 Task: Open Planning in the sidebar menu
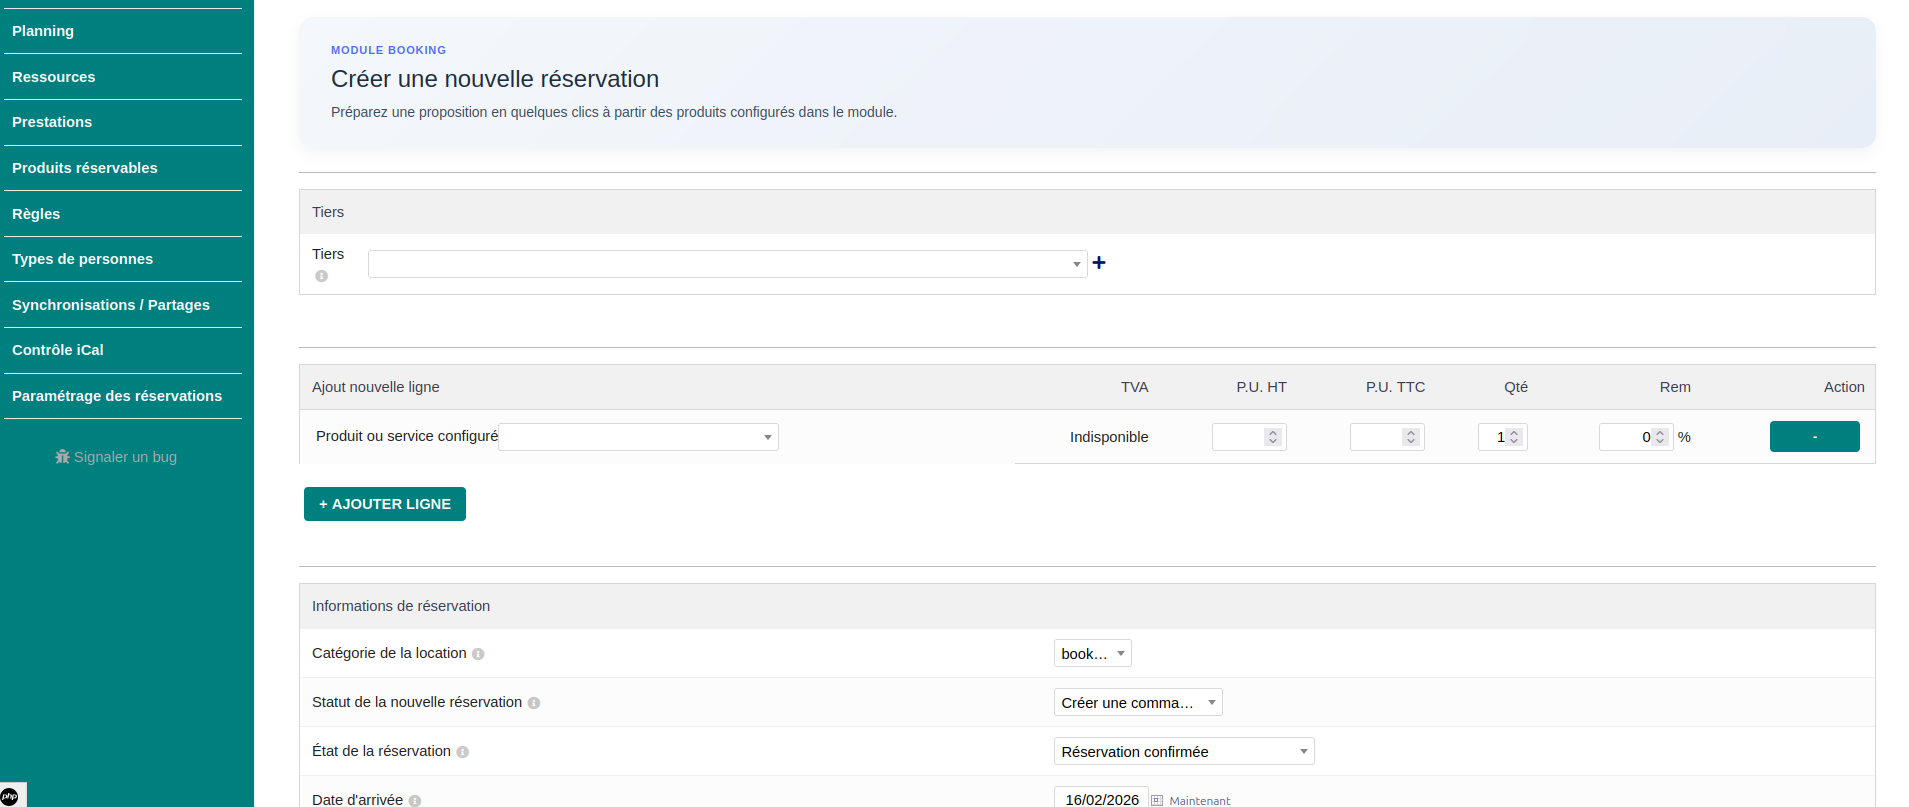[43, 31]
